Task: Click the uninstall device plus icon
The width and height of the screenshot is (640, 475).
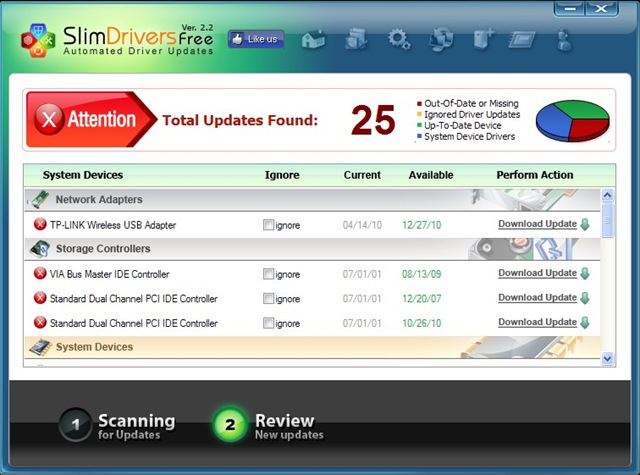Action: point(483,40)
